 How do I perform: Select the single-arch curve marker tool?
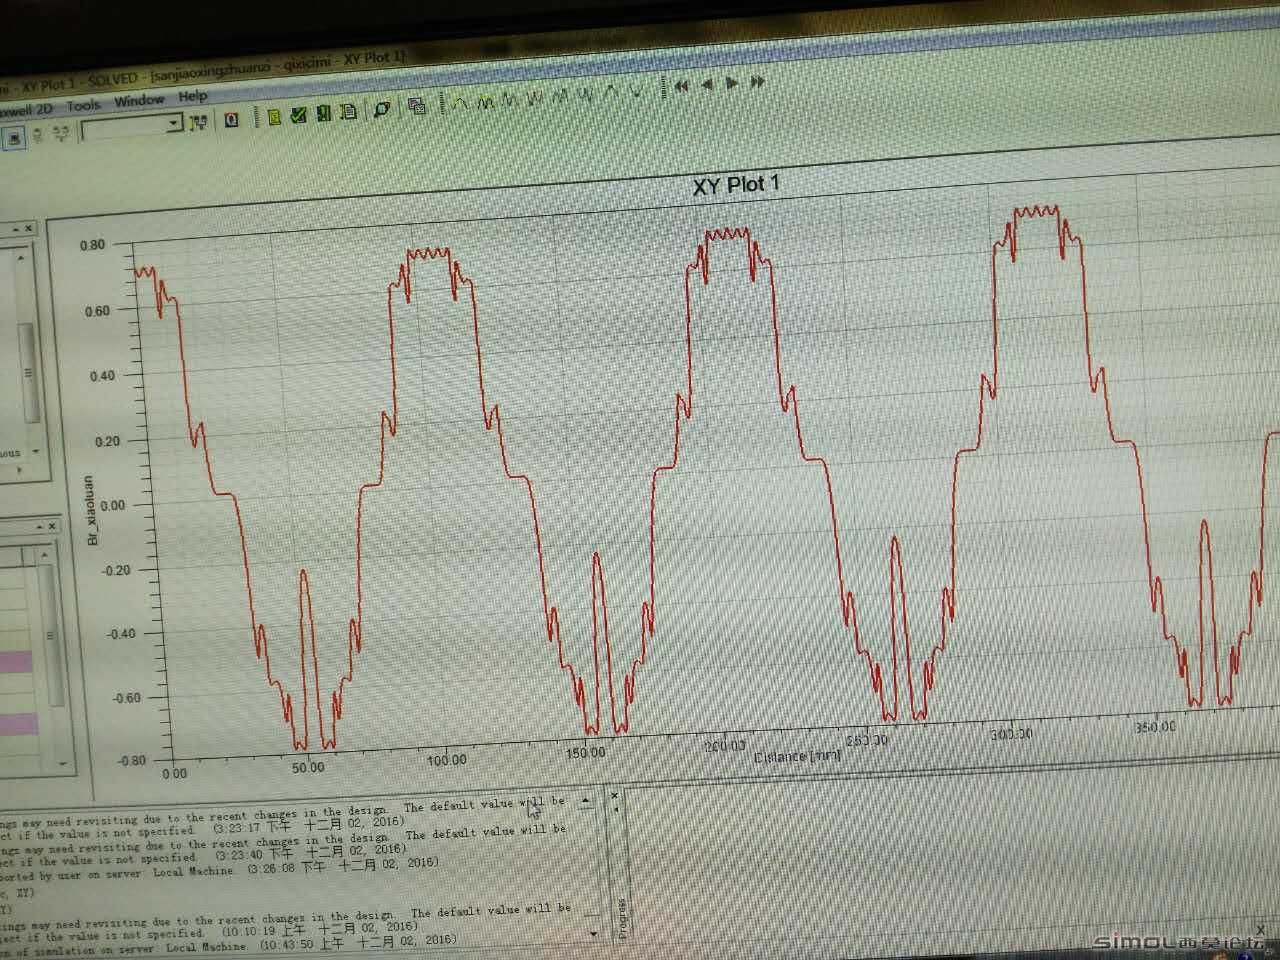[460, 103]
